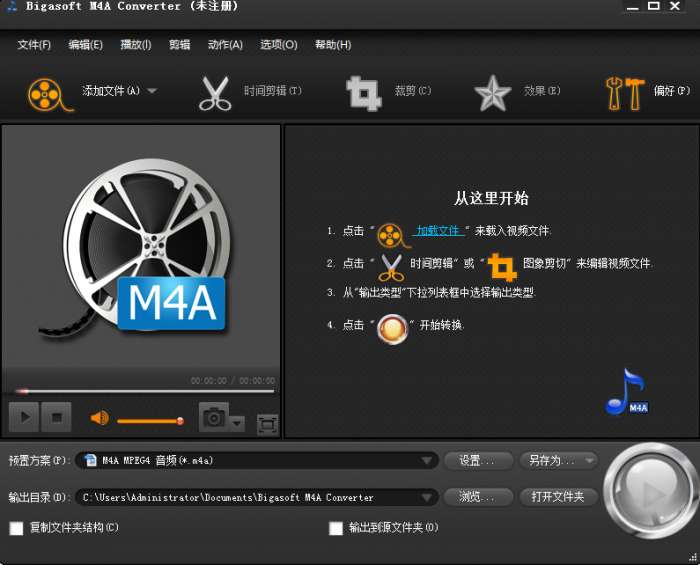
Task: Open the 编辑(E) menu
Action: click(85, 45)
